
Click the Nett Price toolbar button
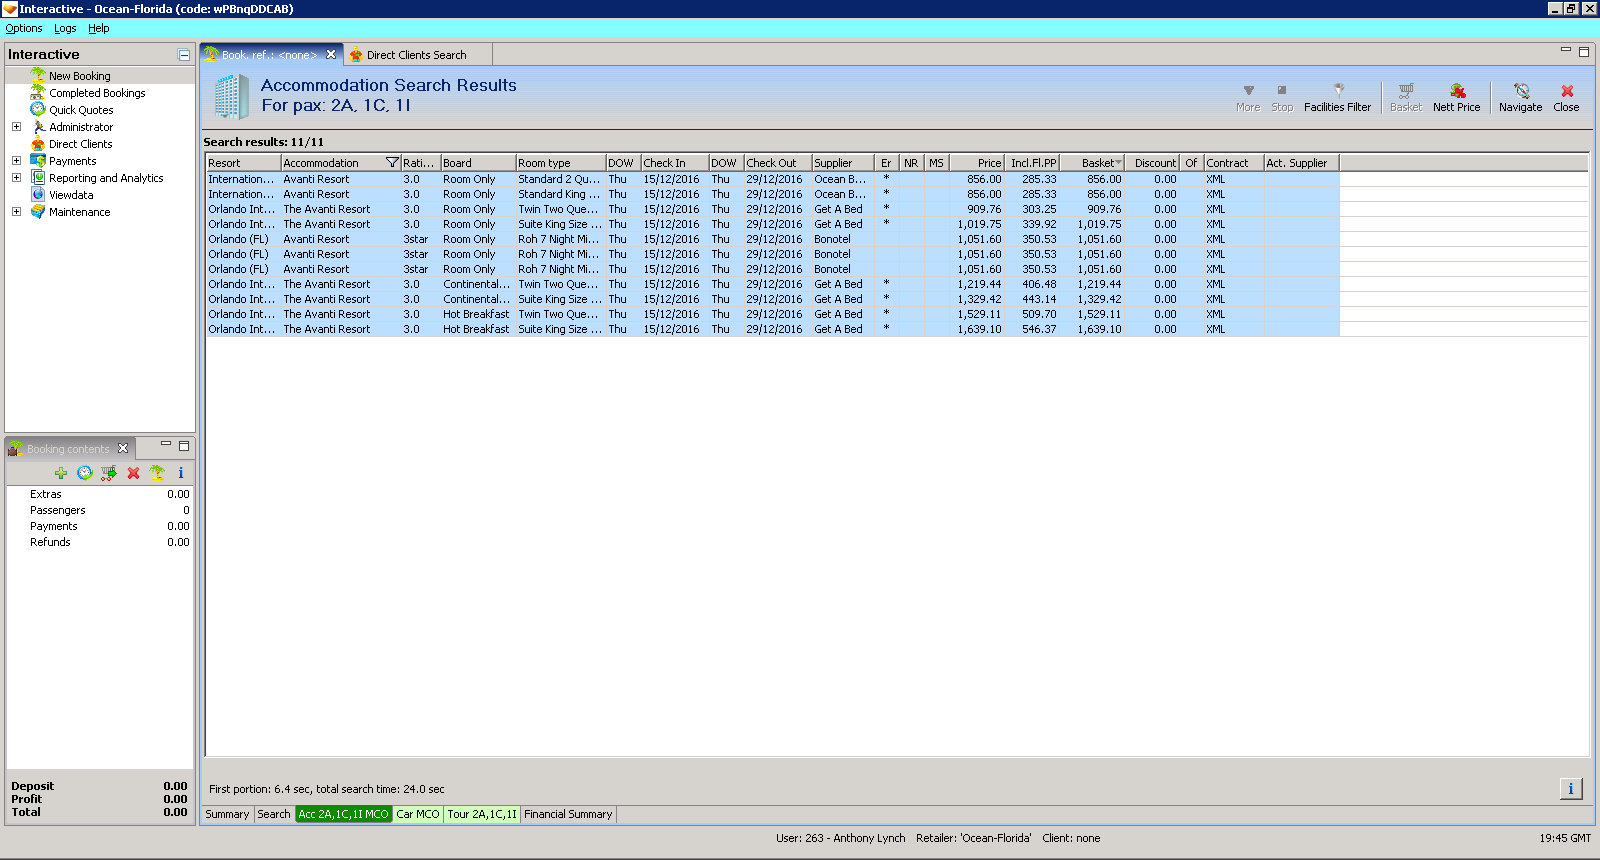click(1456, 97)
